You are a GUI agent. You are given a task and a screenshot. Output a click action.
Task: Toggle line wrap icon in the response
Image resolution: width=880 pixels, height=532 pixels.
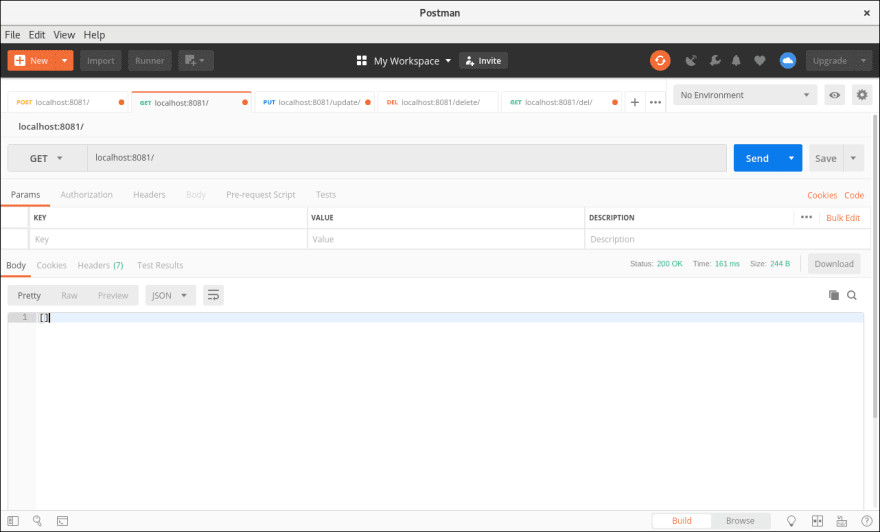[x=213, y=295]
